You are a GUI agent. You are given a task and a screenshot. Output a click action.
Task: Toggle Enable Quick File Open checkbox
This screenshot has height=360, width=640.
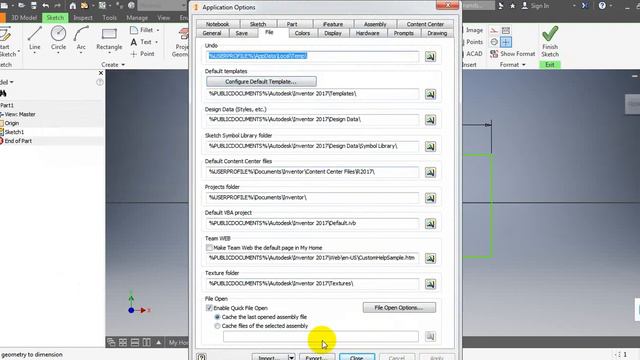(209, 308)
